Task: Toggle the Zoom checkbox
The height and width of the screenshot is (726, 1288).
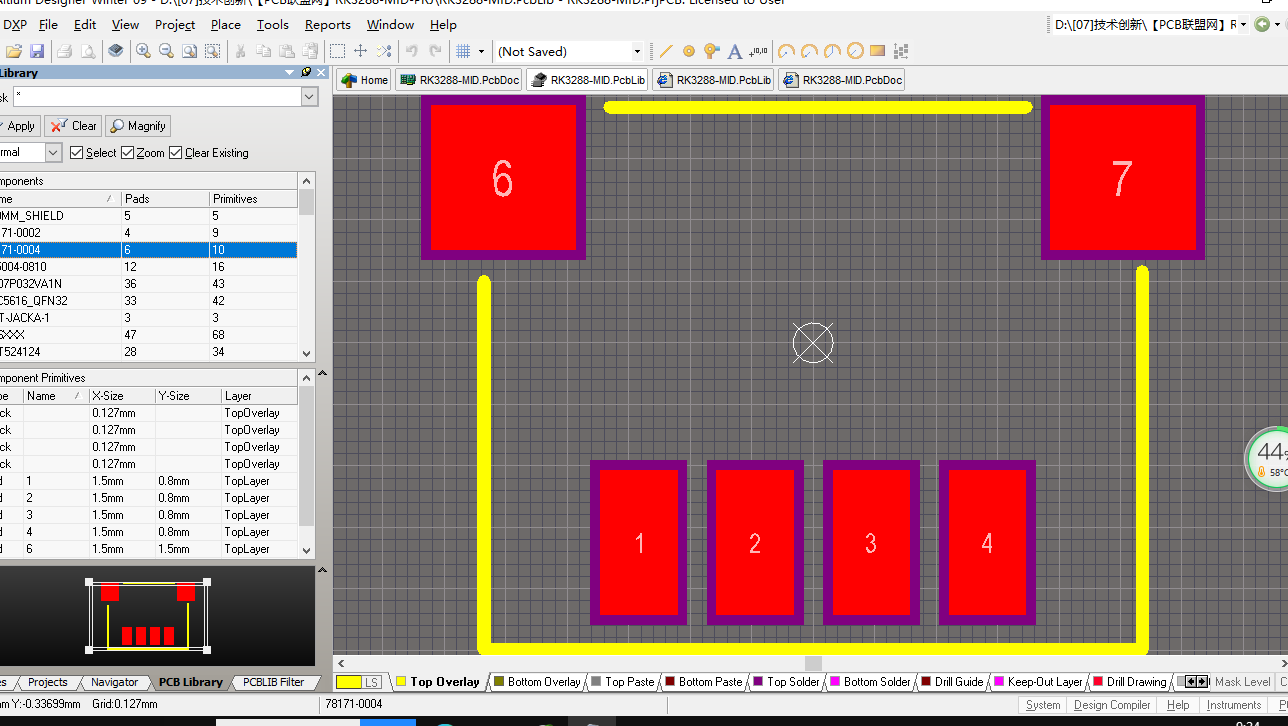Action: coord(127,153)
